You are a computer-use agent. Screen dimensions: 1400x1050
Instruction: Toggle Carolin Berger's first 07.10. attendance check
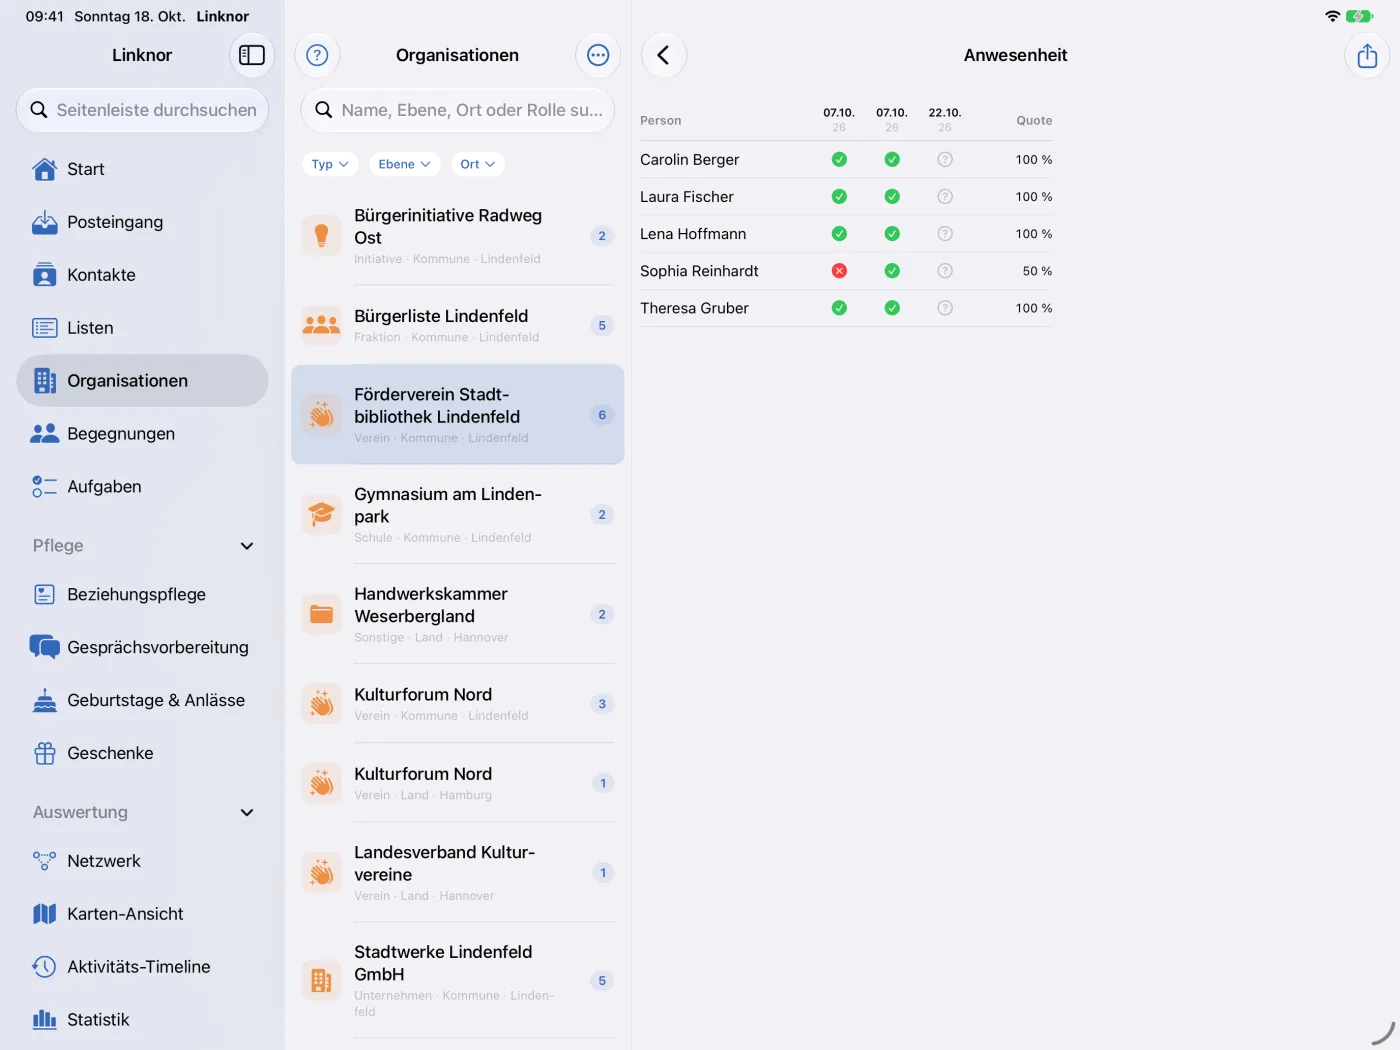tap(839, 160)
